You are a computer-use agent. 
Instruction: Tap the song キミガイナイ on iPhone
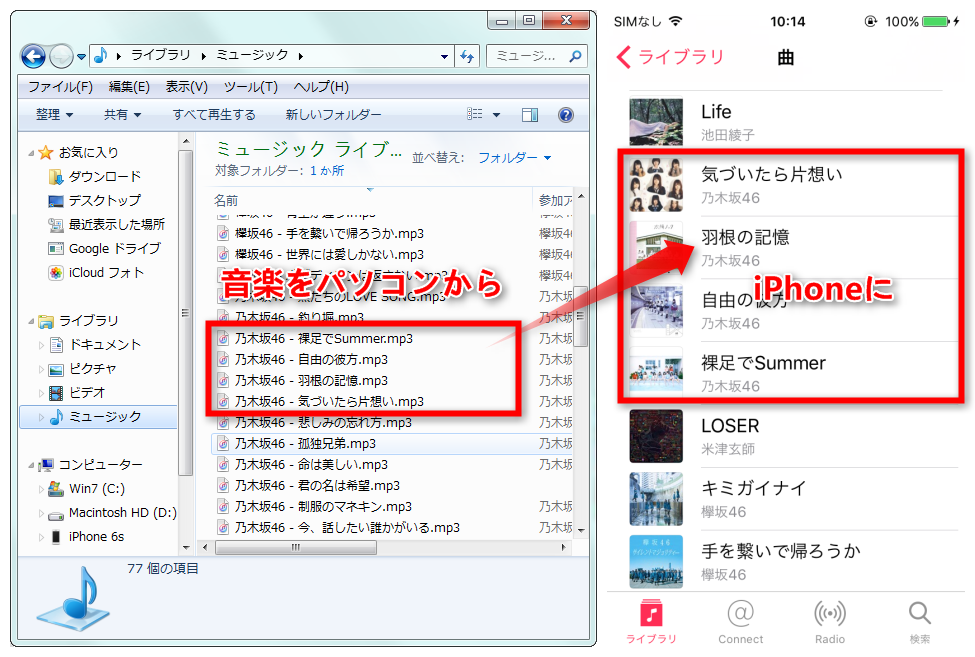[753, 489]
